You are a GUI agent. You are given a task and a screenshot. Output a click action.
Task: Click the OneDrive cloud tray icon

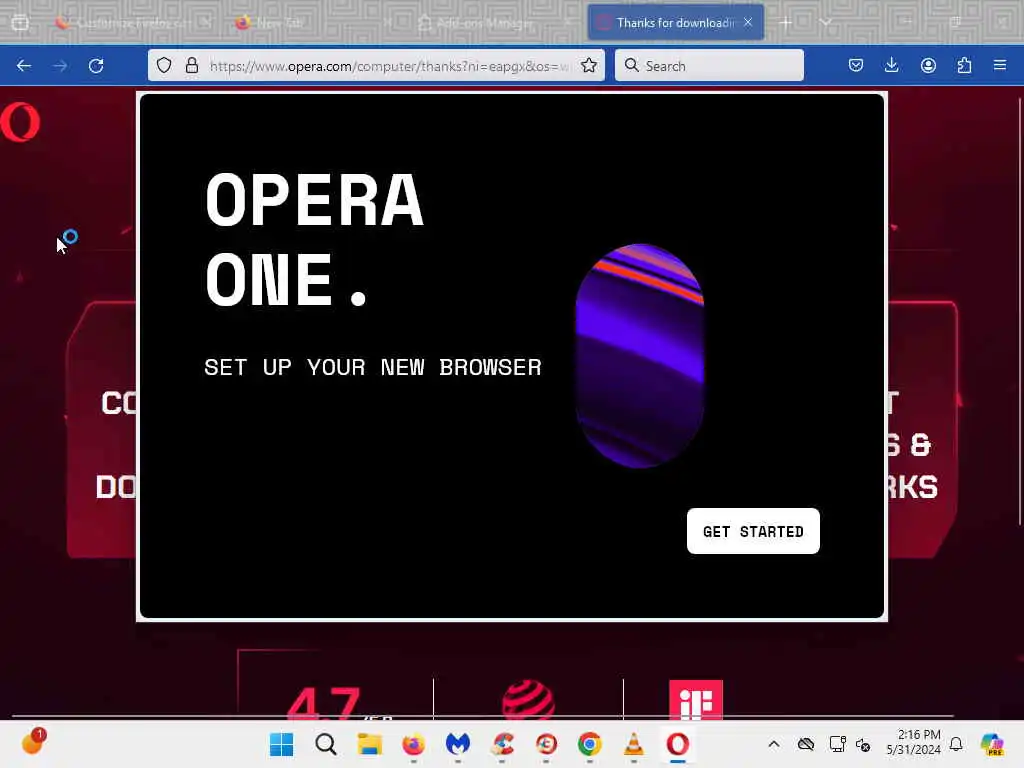point(806,744)
